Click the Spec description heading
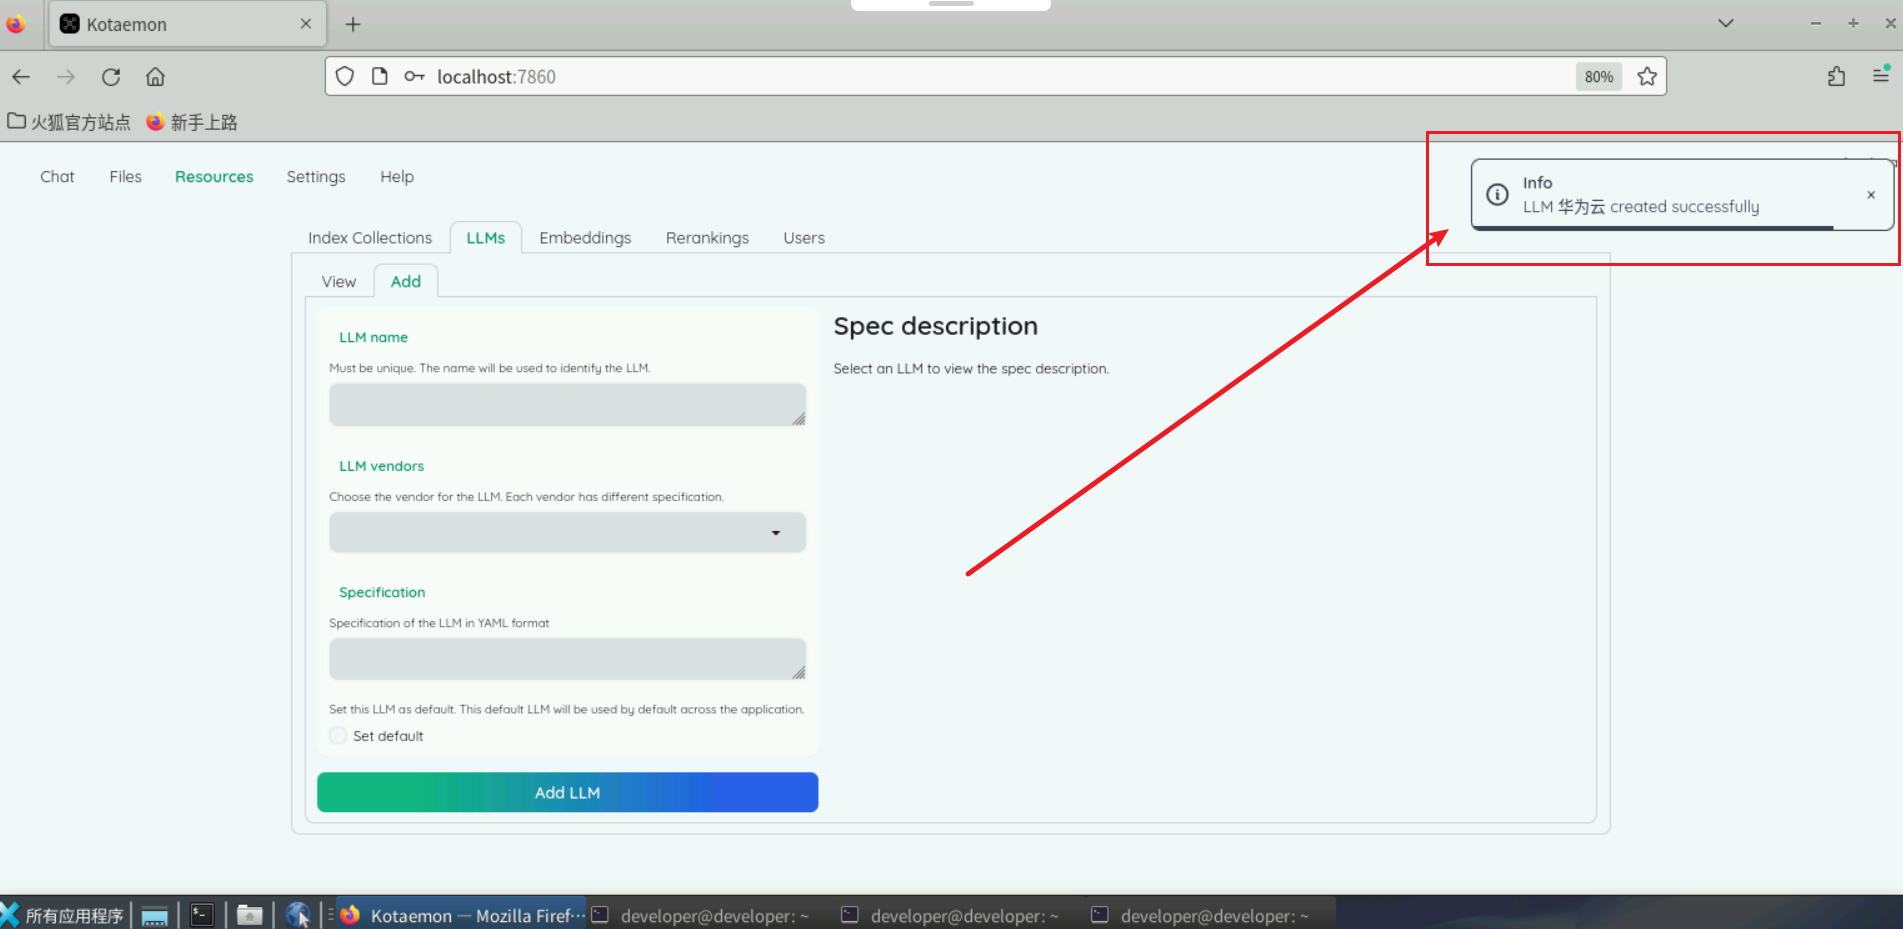The height and width of the screenshot is (929, 1903). (x=935, y=326)
